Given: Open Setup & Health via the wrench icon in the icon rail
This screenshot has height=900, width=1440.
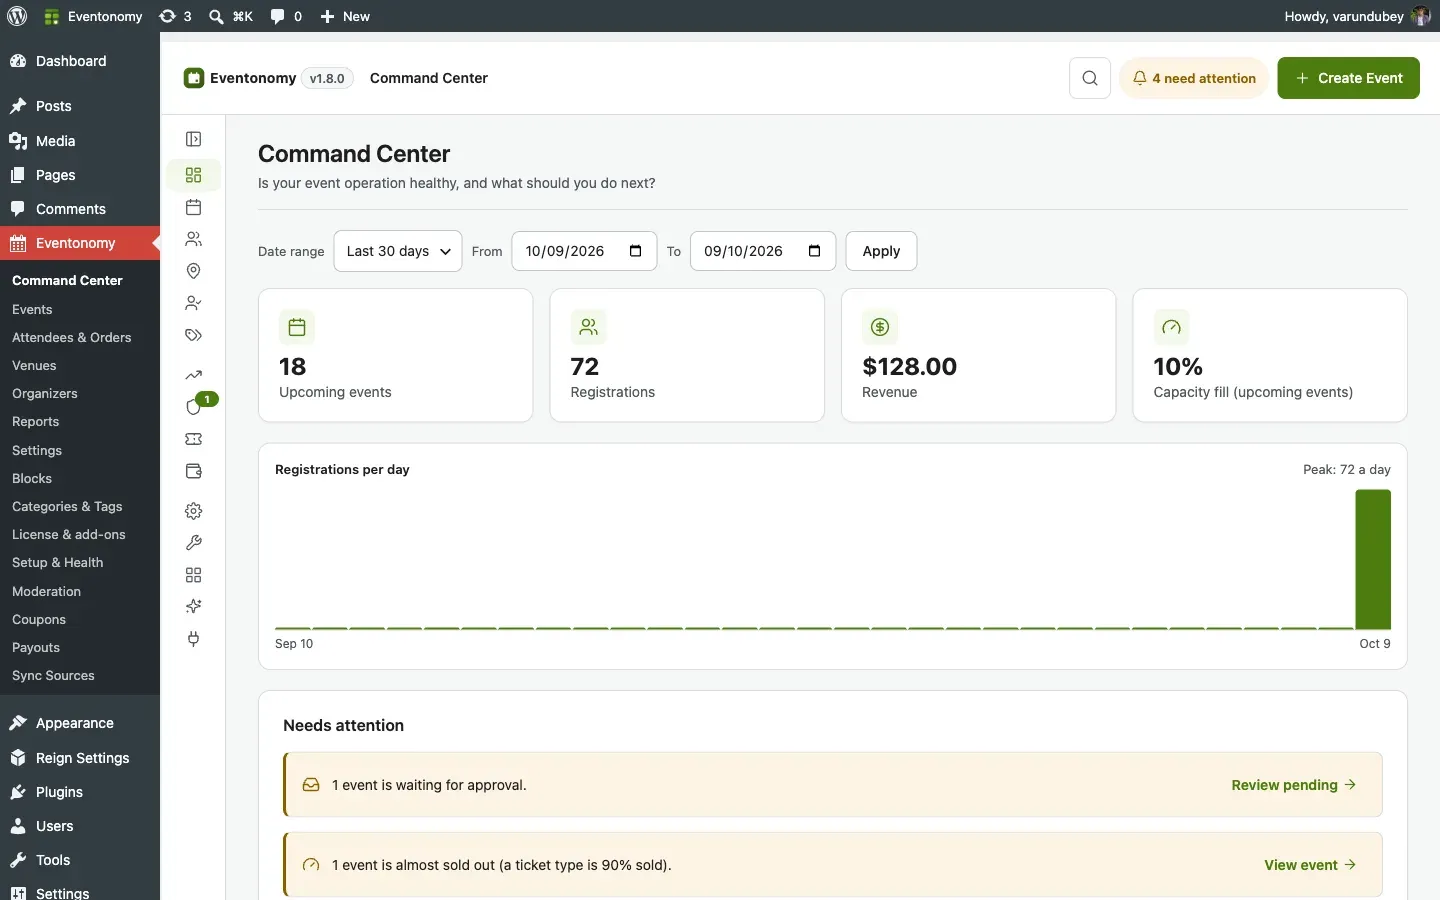Looking at the screenshot, I should coord(194,543).
